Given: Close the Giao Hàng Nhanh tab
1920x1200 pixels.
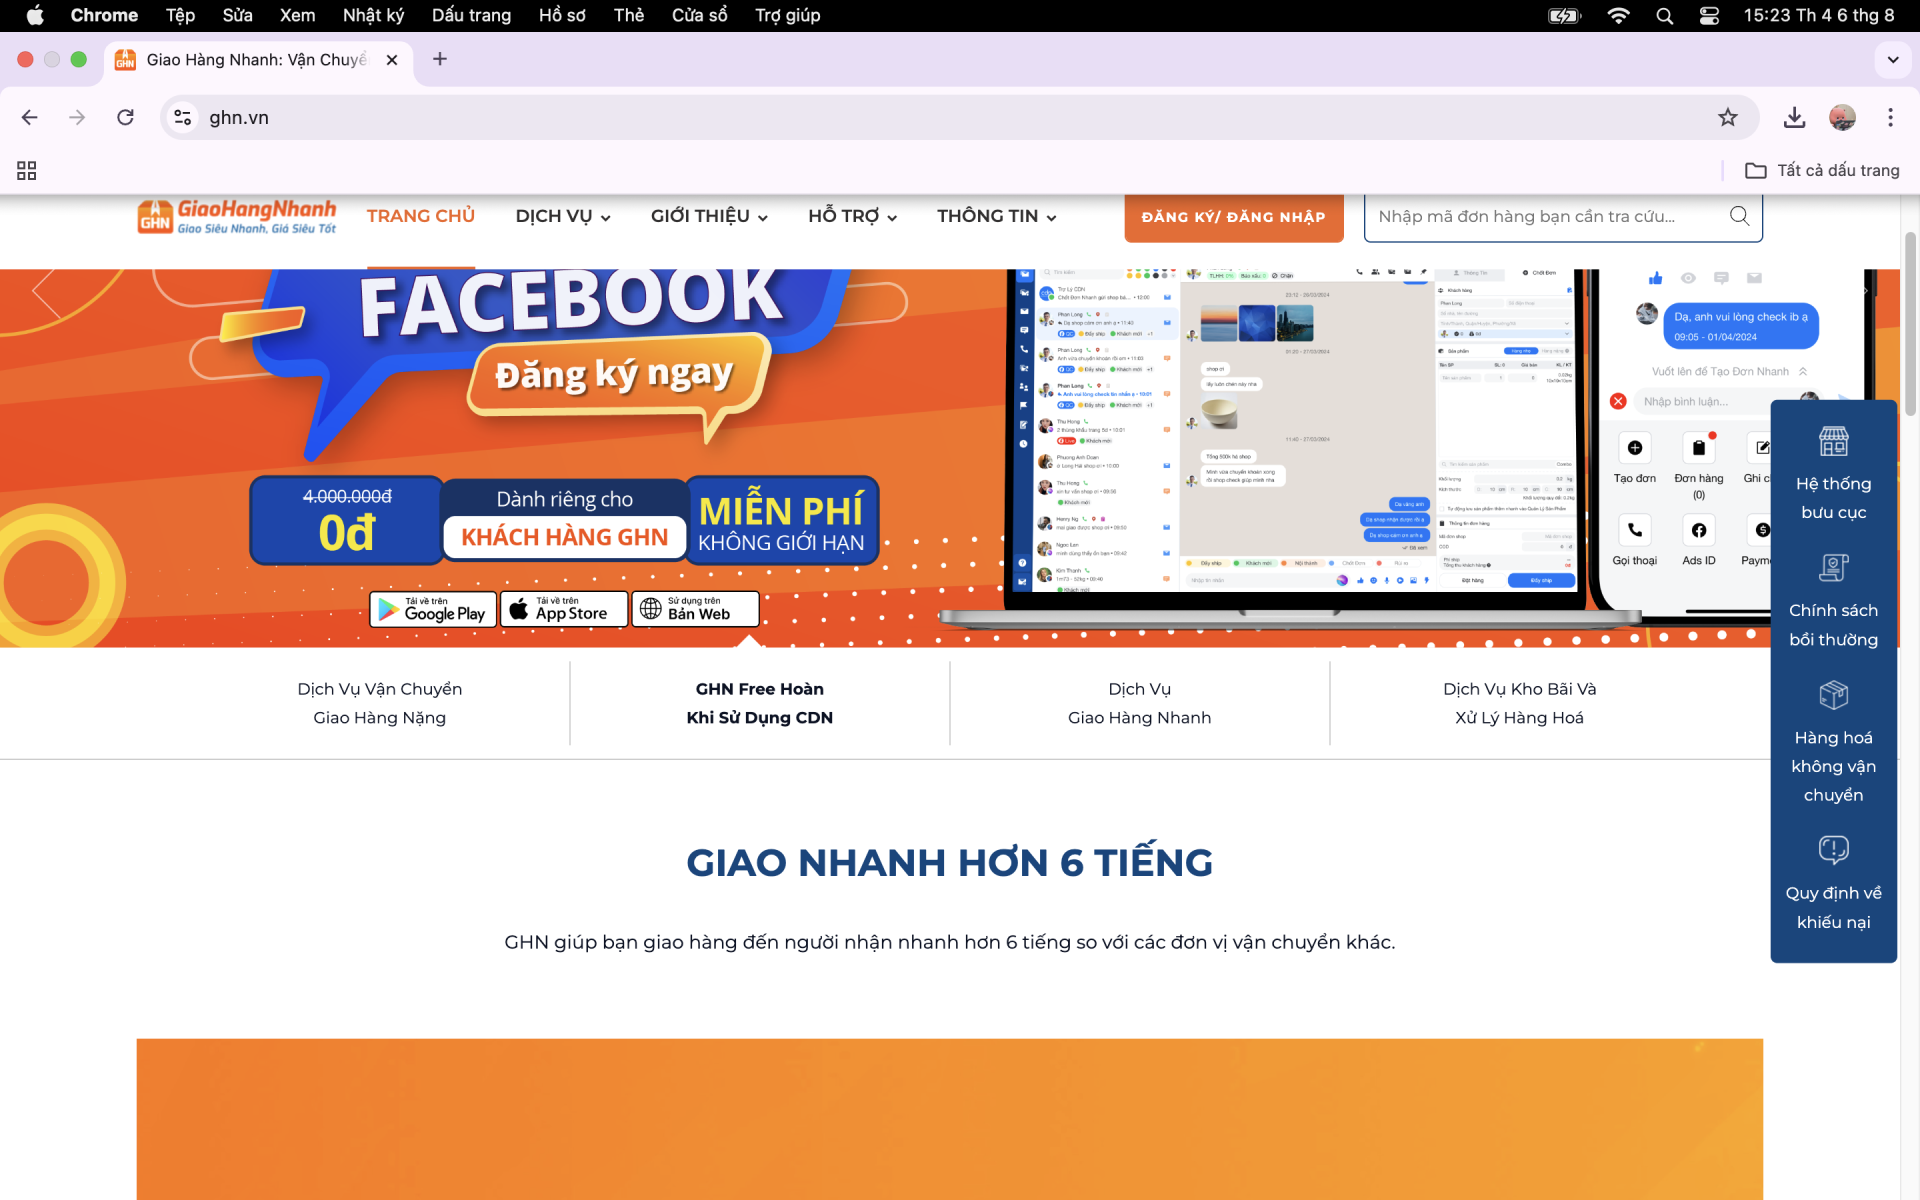Looking at the screenshot, I should point(392,60).
